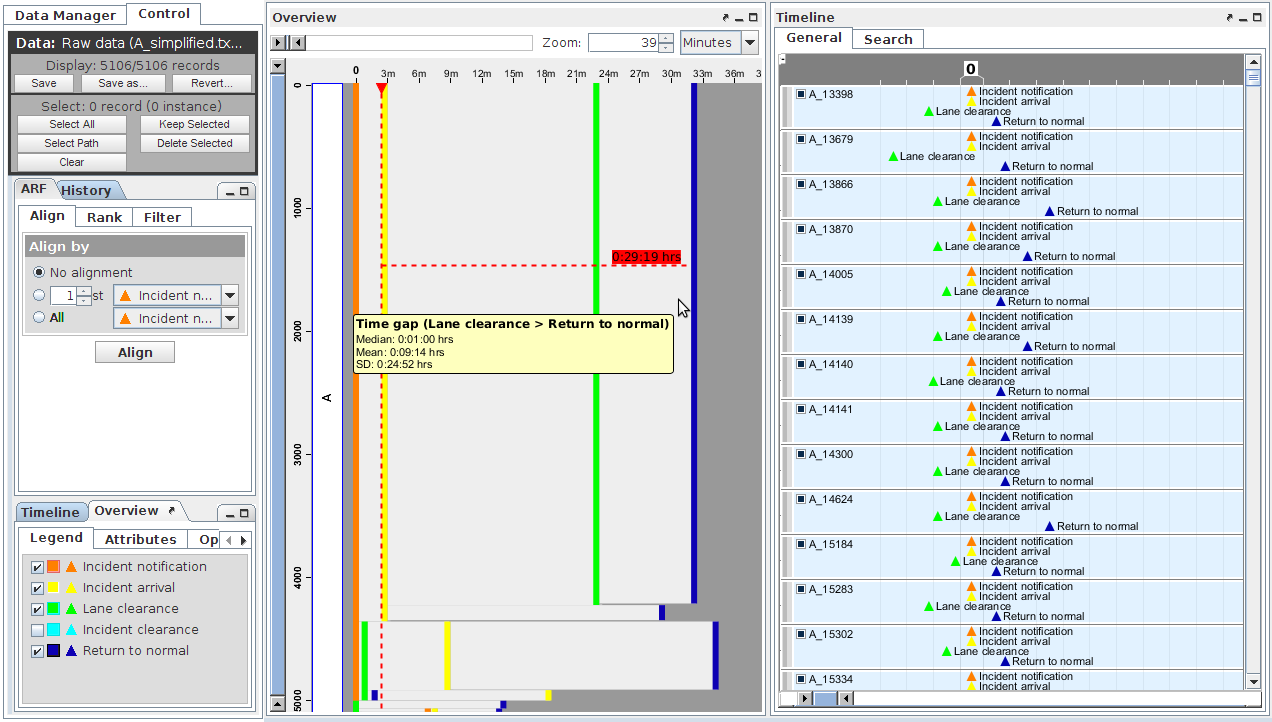
Task: Click the detach icon in Overview panel header
Action: pos(726,18)
